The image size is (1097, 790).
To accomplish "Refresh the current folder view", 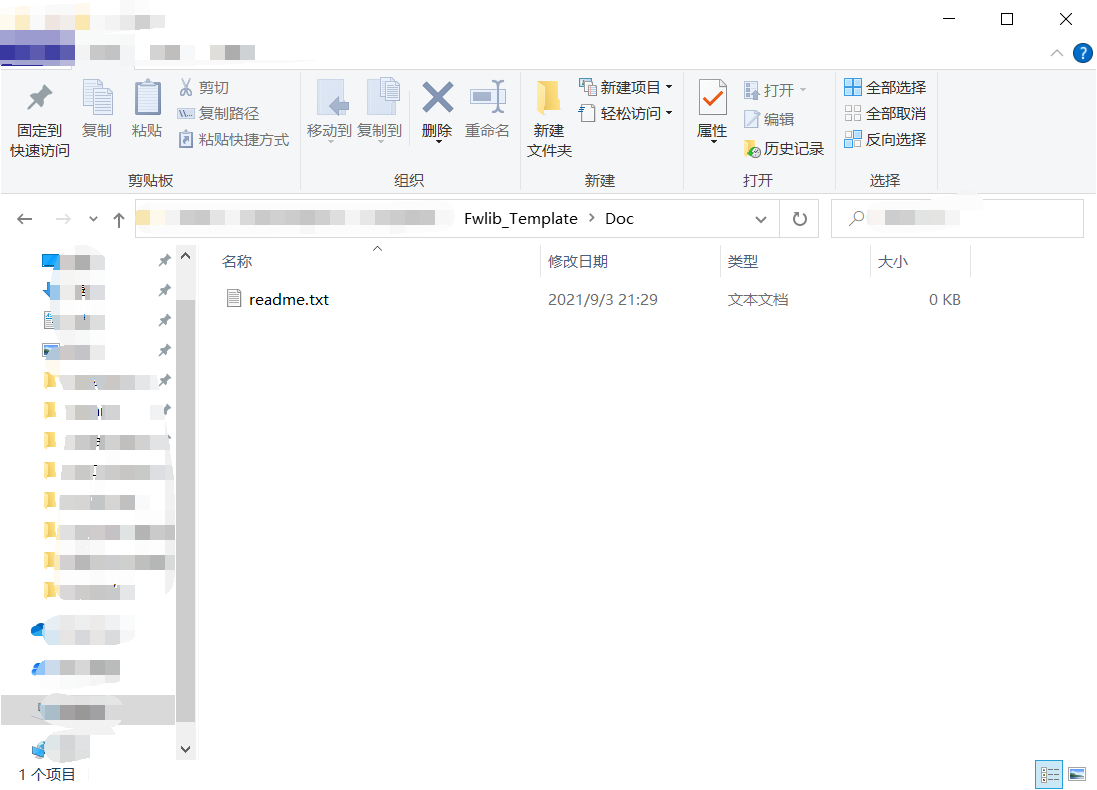I will tap(800, 219).
